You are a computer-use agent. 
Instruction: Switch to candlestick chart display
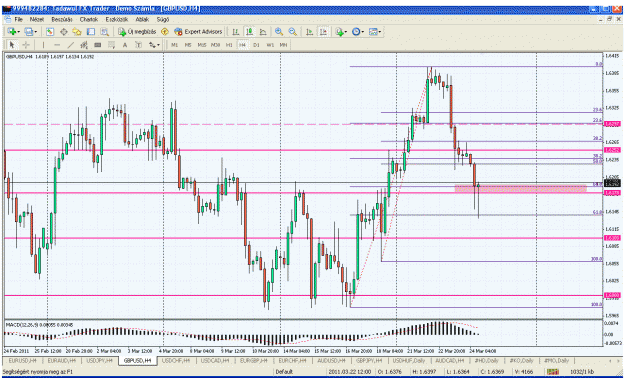[x=250, y=32]
